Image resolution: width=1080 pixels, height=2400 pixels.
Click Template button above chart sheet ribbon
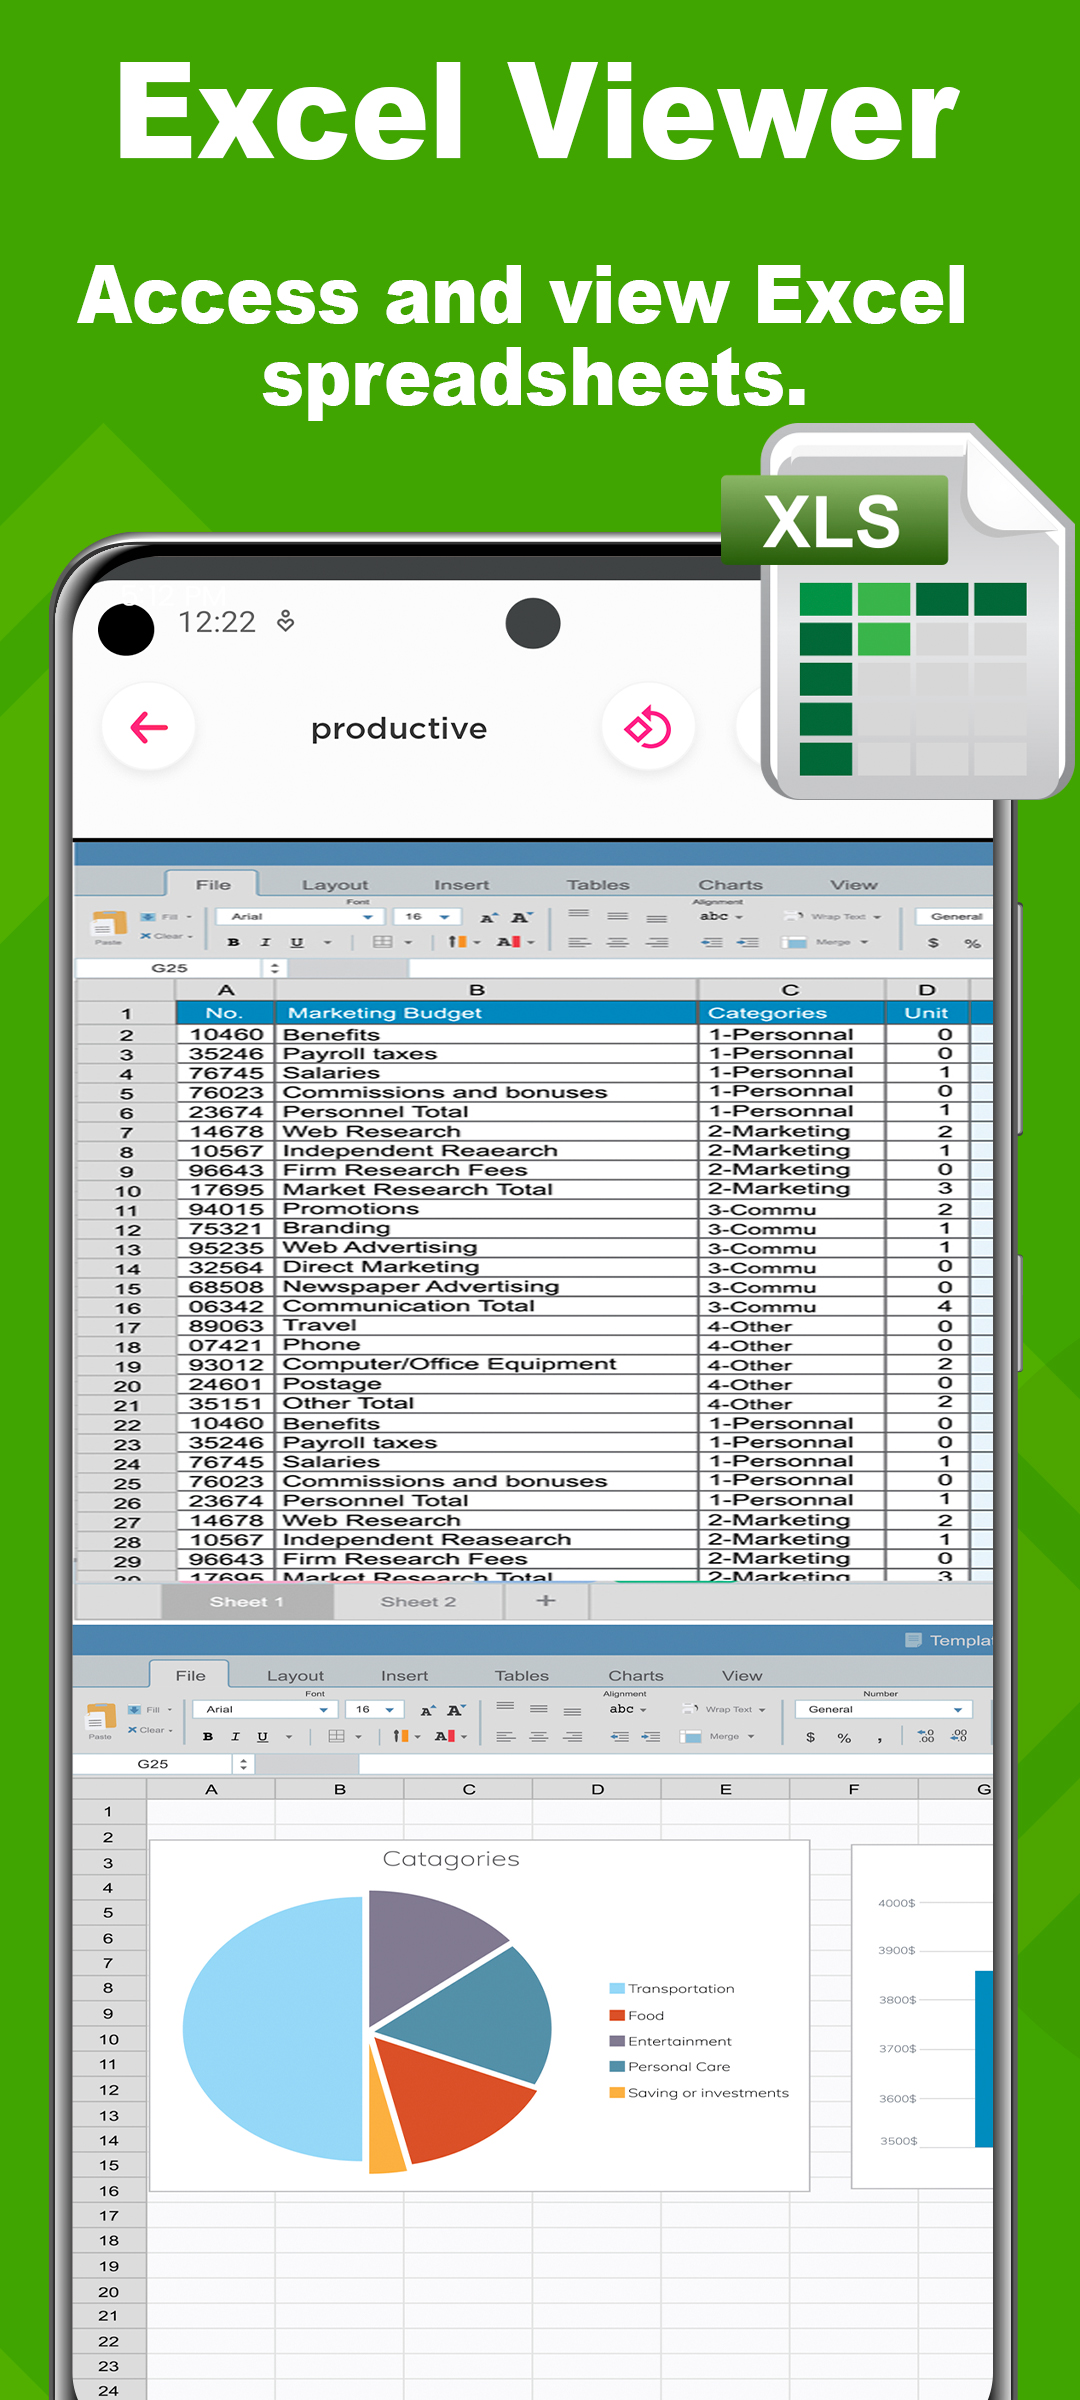(948, 1640)
